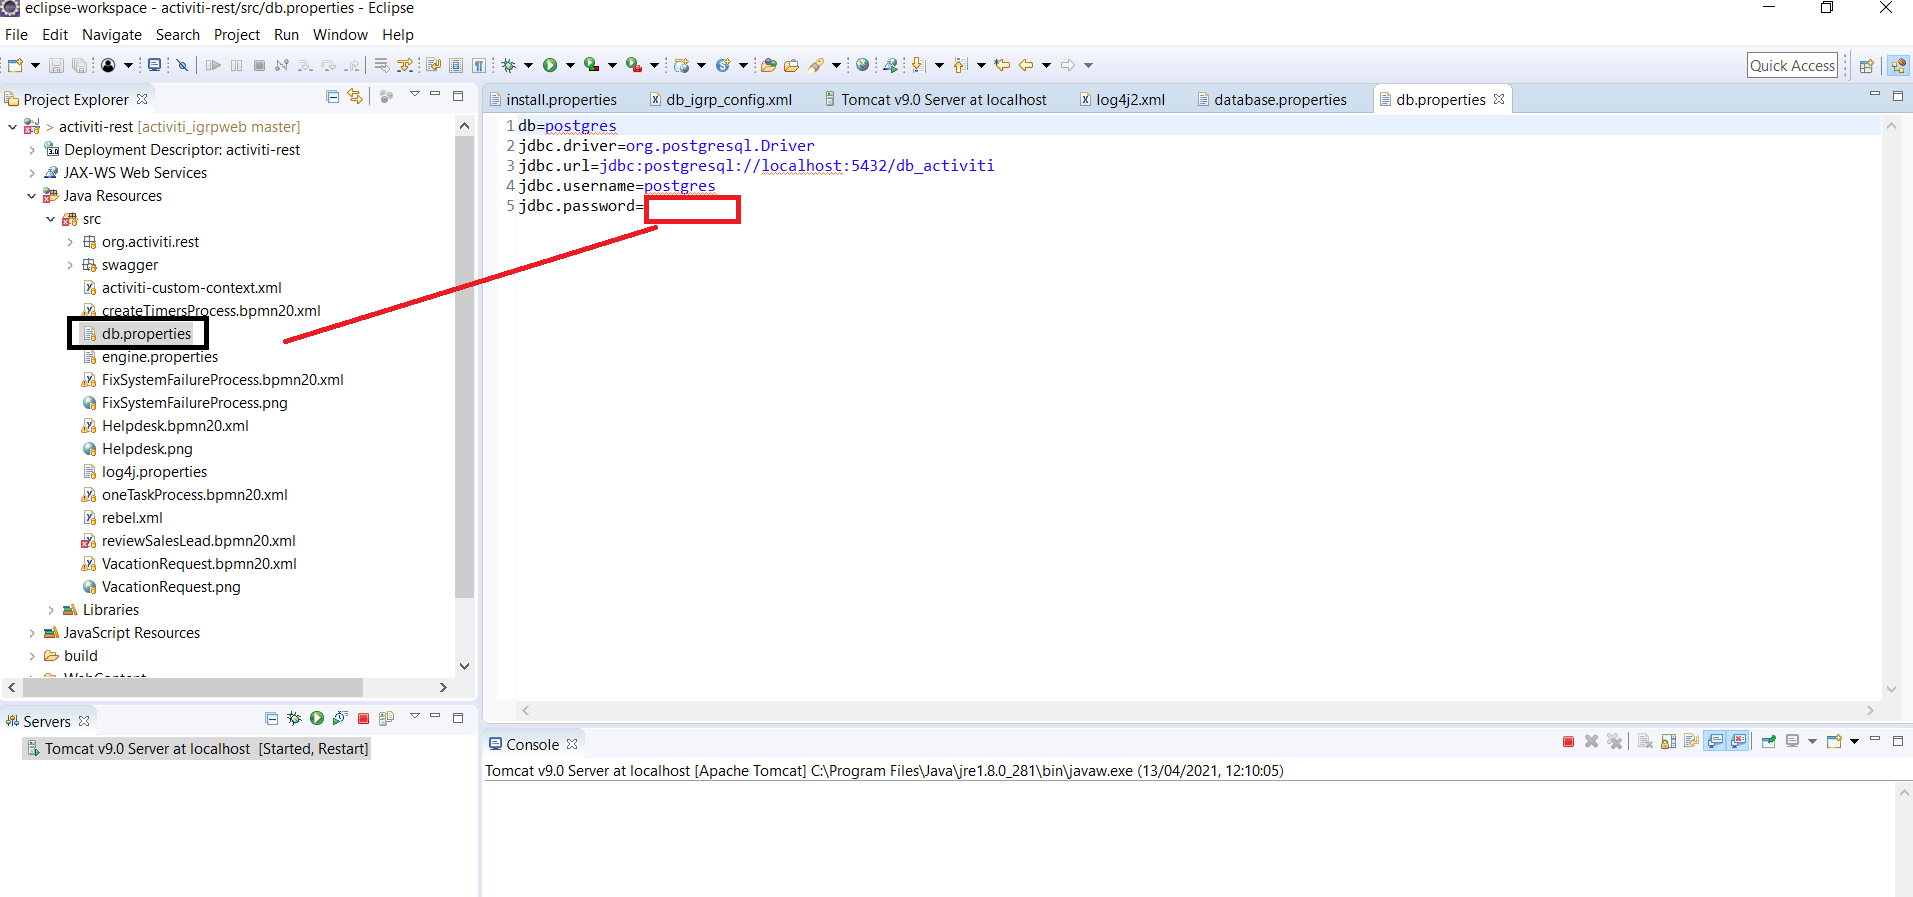Click the Project Explorer horizontal scrollbar

(x=192, y=688)
